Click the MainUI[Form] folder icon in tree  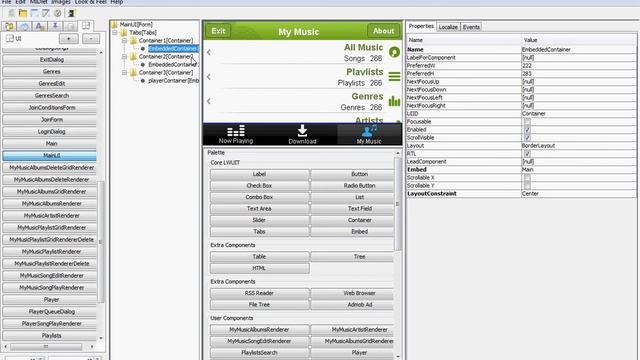115,24
